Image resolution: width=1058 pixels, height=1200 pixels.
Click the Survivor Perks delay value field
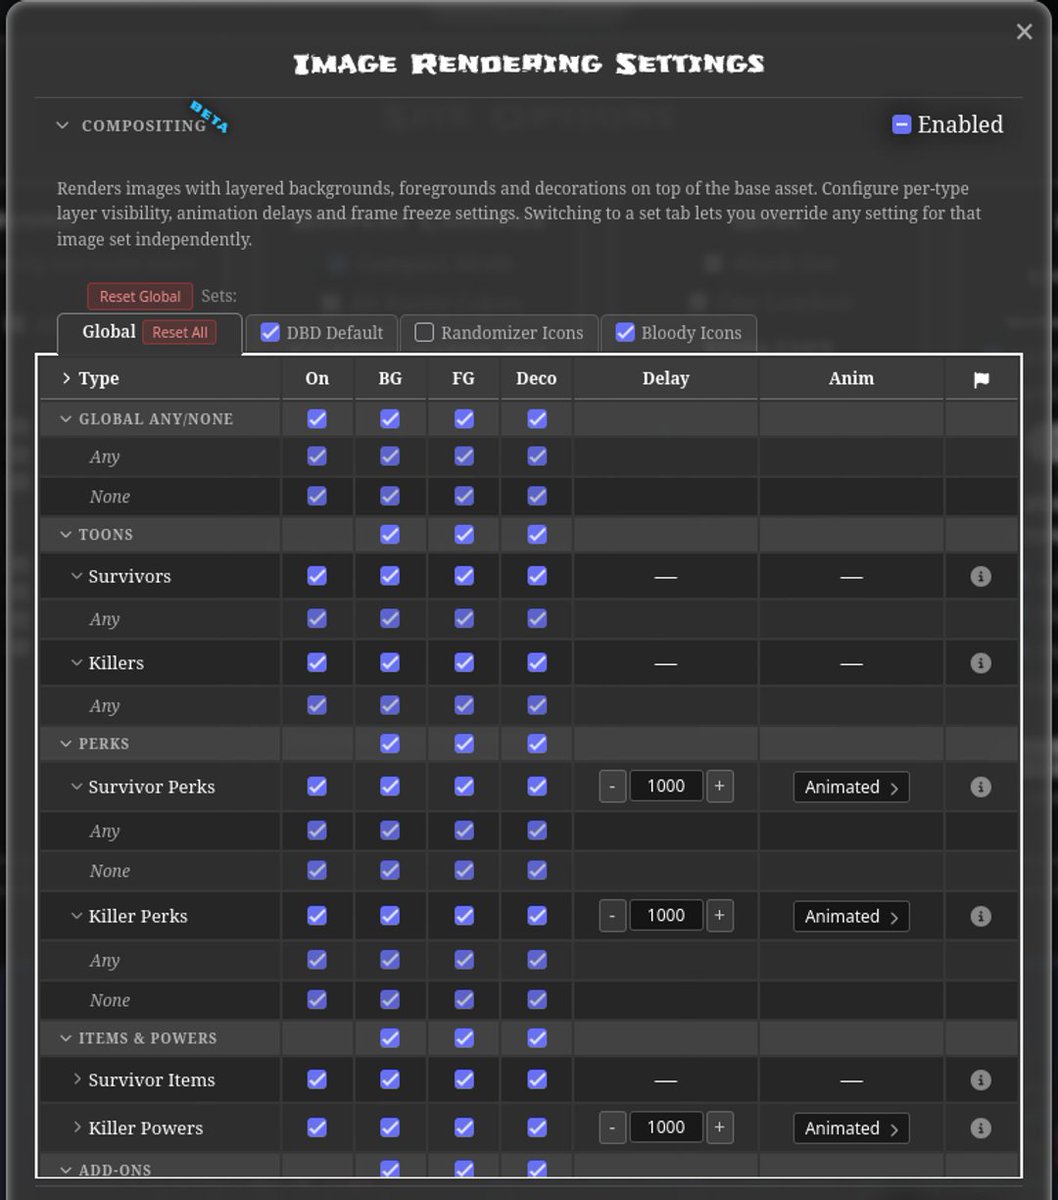(x=666, y=786)
